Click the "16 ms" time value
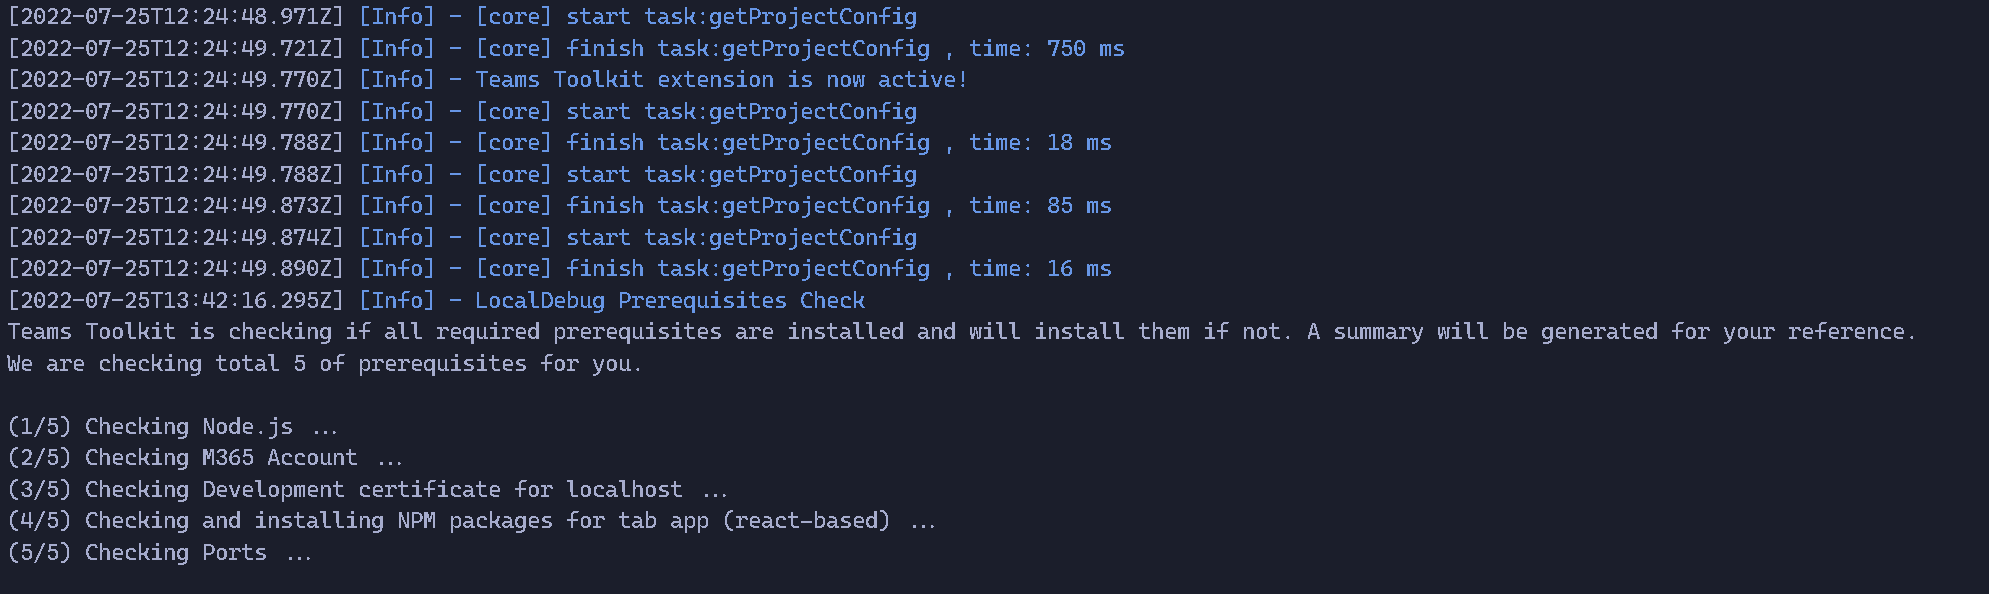 (1078, 269)
